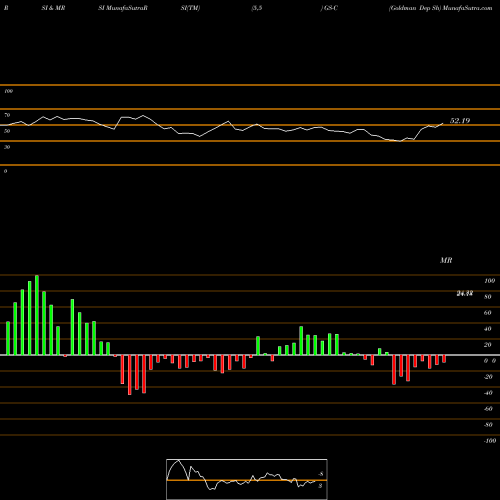Open the mini overview chart thumbnail

pos(247,479)
